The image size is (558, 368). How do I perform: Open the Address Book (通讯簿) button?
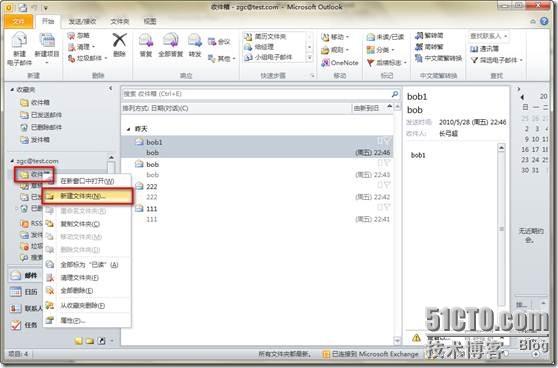click(484, 48)
